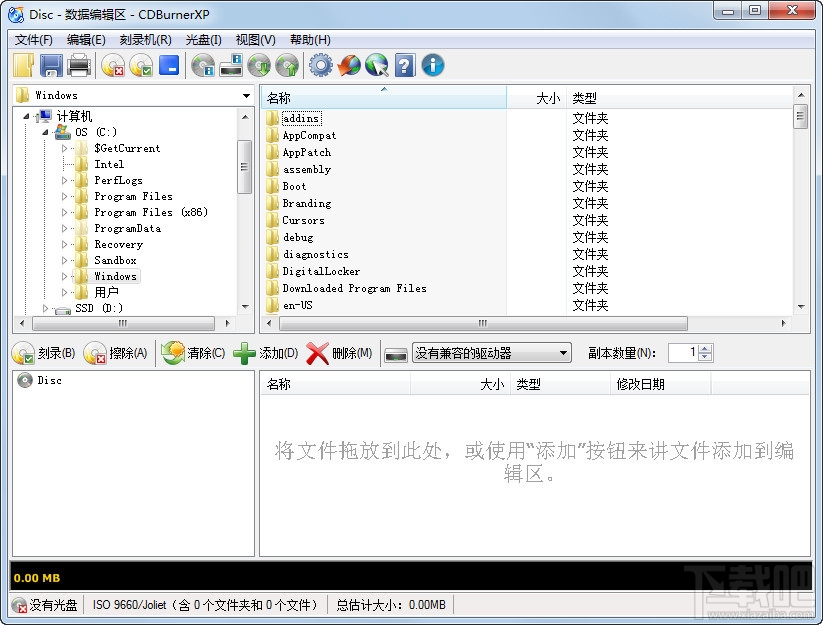
Task: Sort file list by 名称 column header
Action: point(383,98)
